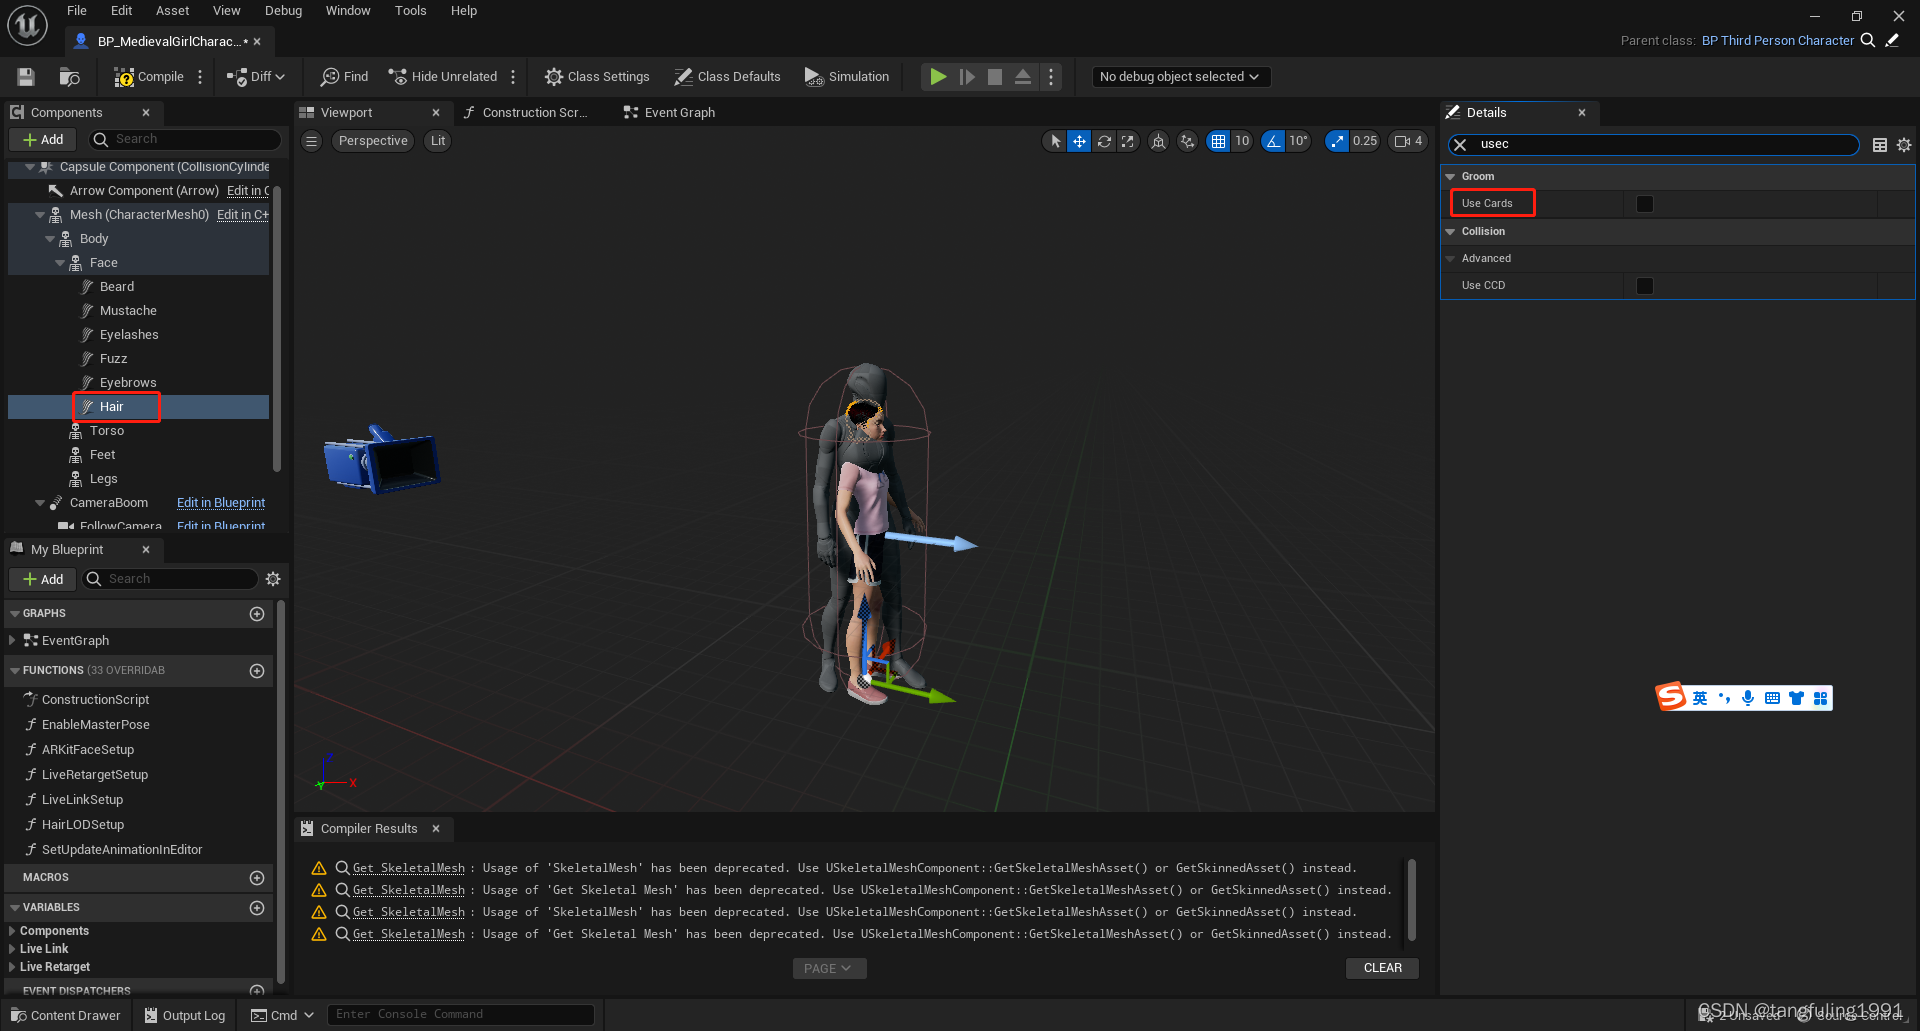The height and width of the screenshot is (1031, 1920).
Task: Start play with the green Play button
Action: click(938, 77)
